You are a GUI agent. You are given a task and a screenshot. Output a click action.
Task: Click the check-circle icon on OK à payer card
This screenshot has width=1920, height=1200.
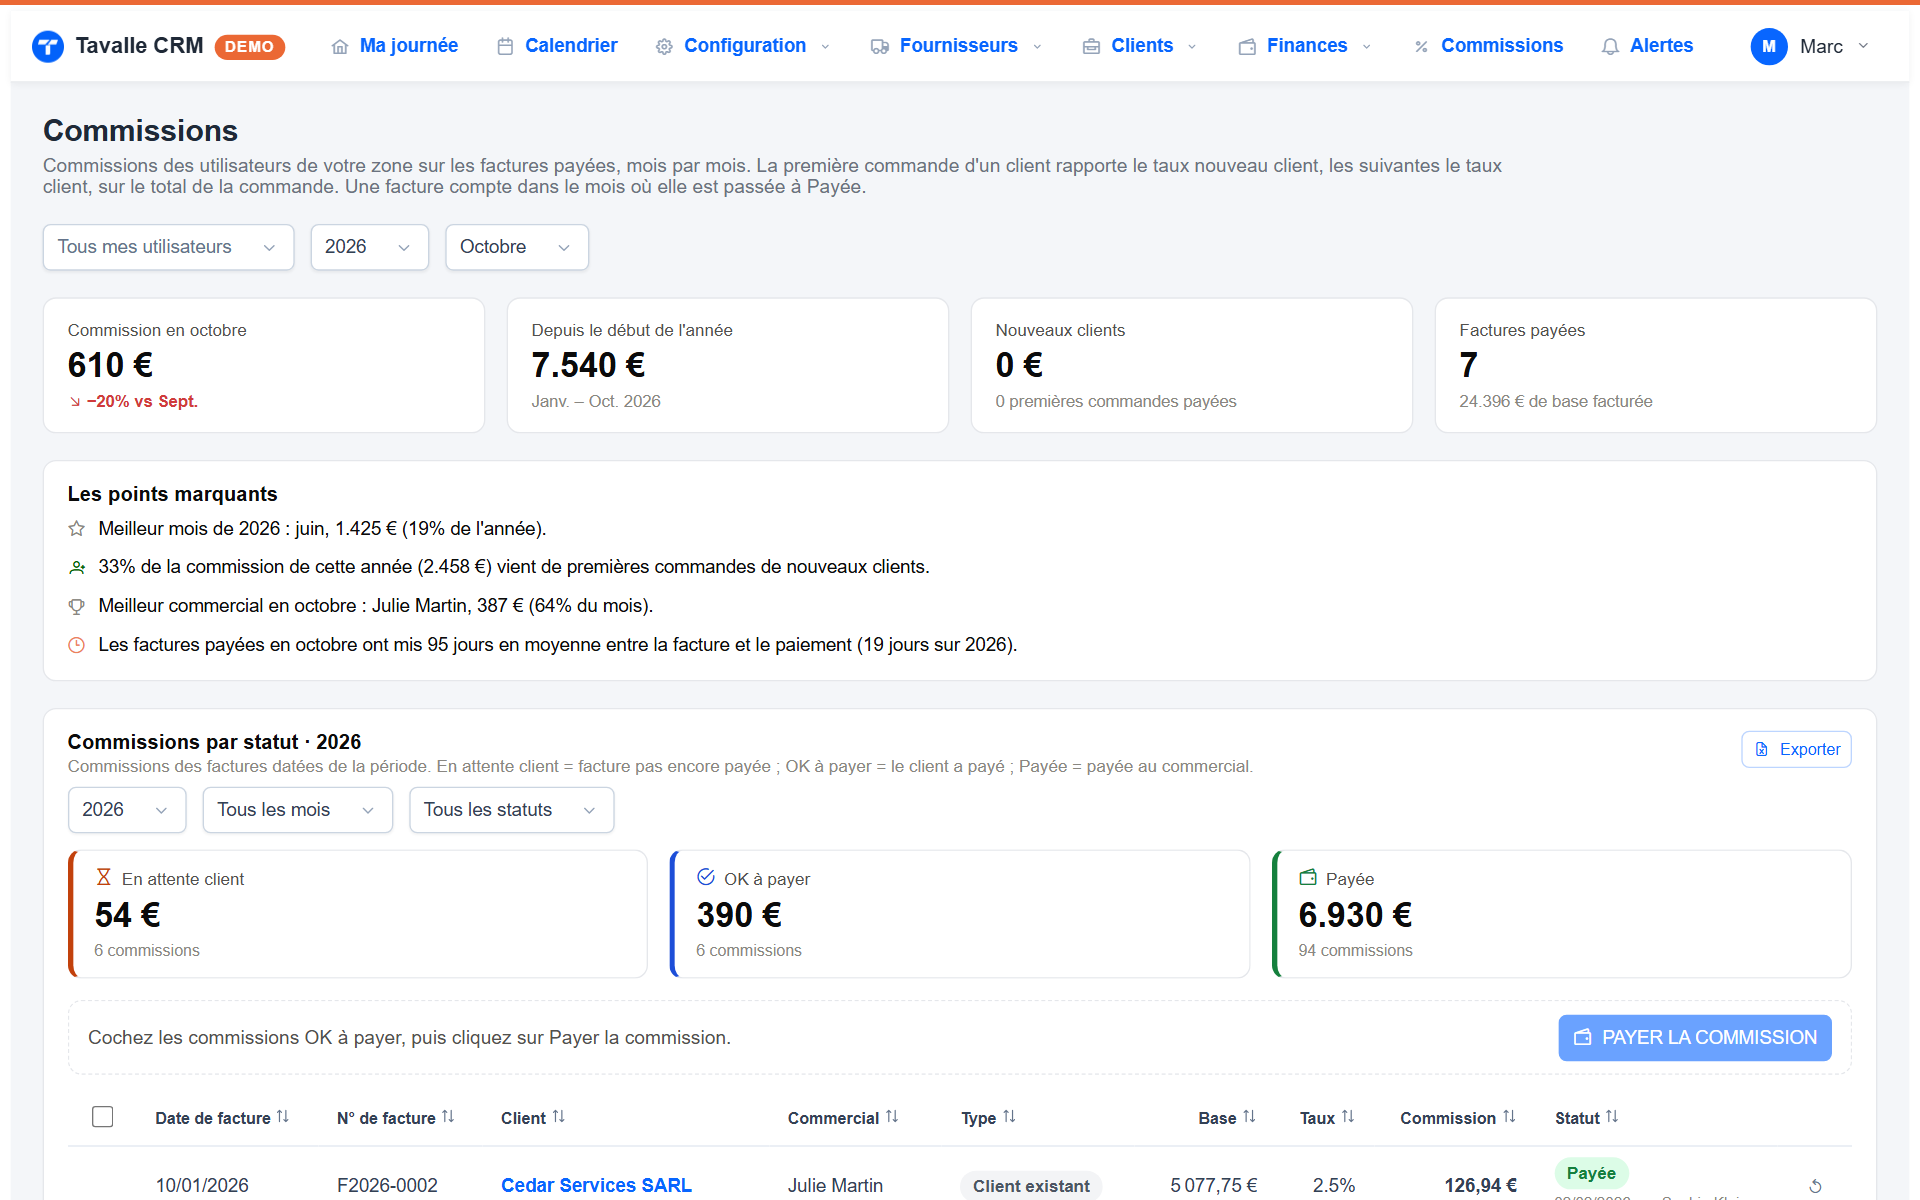click(x=706, y=877)
